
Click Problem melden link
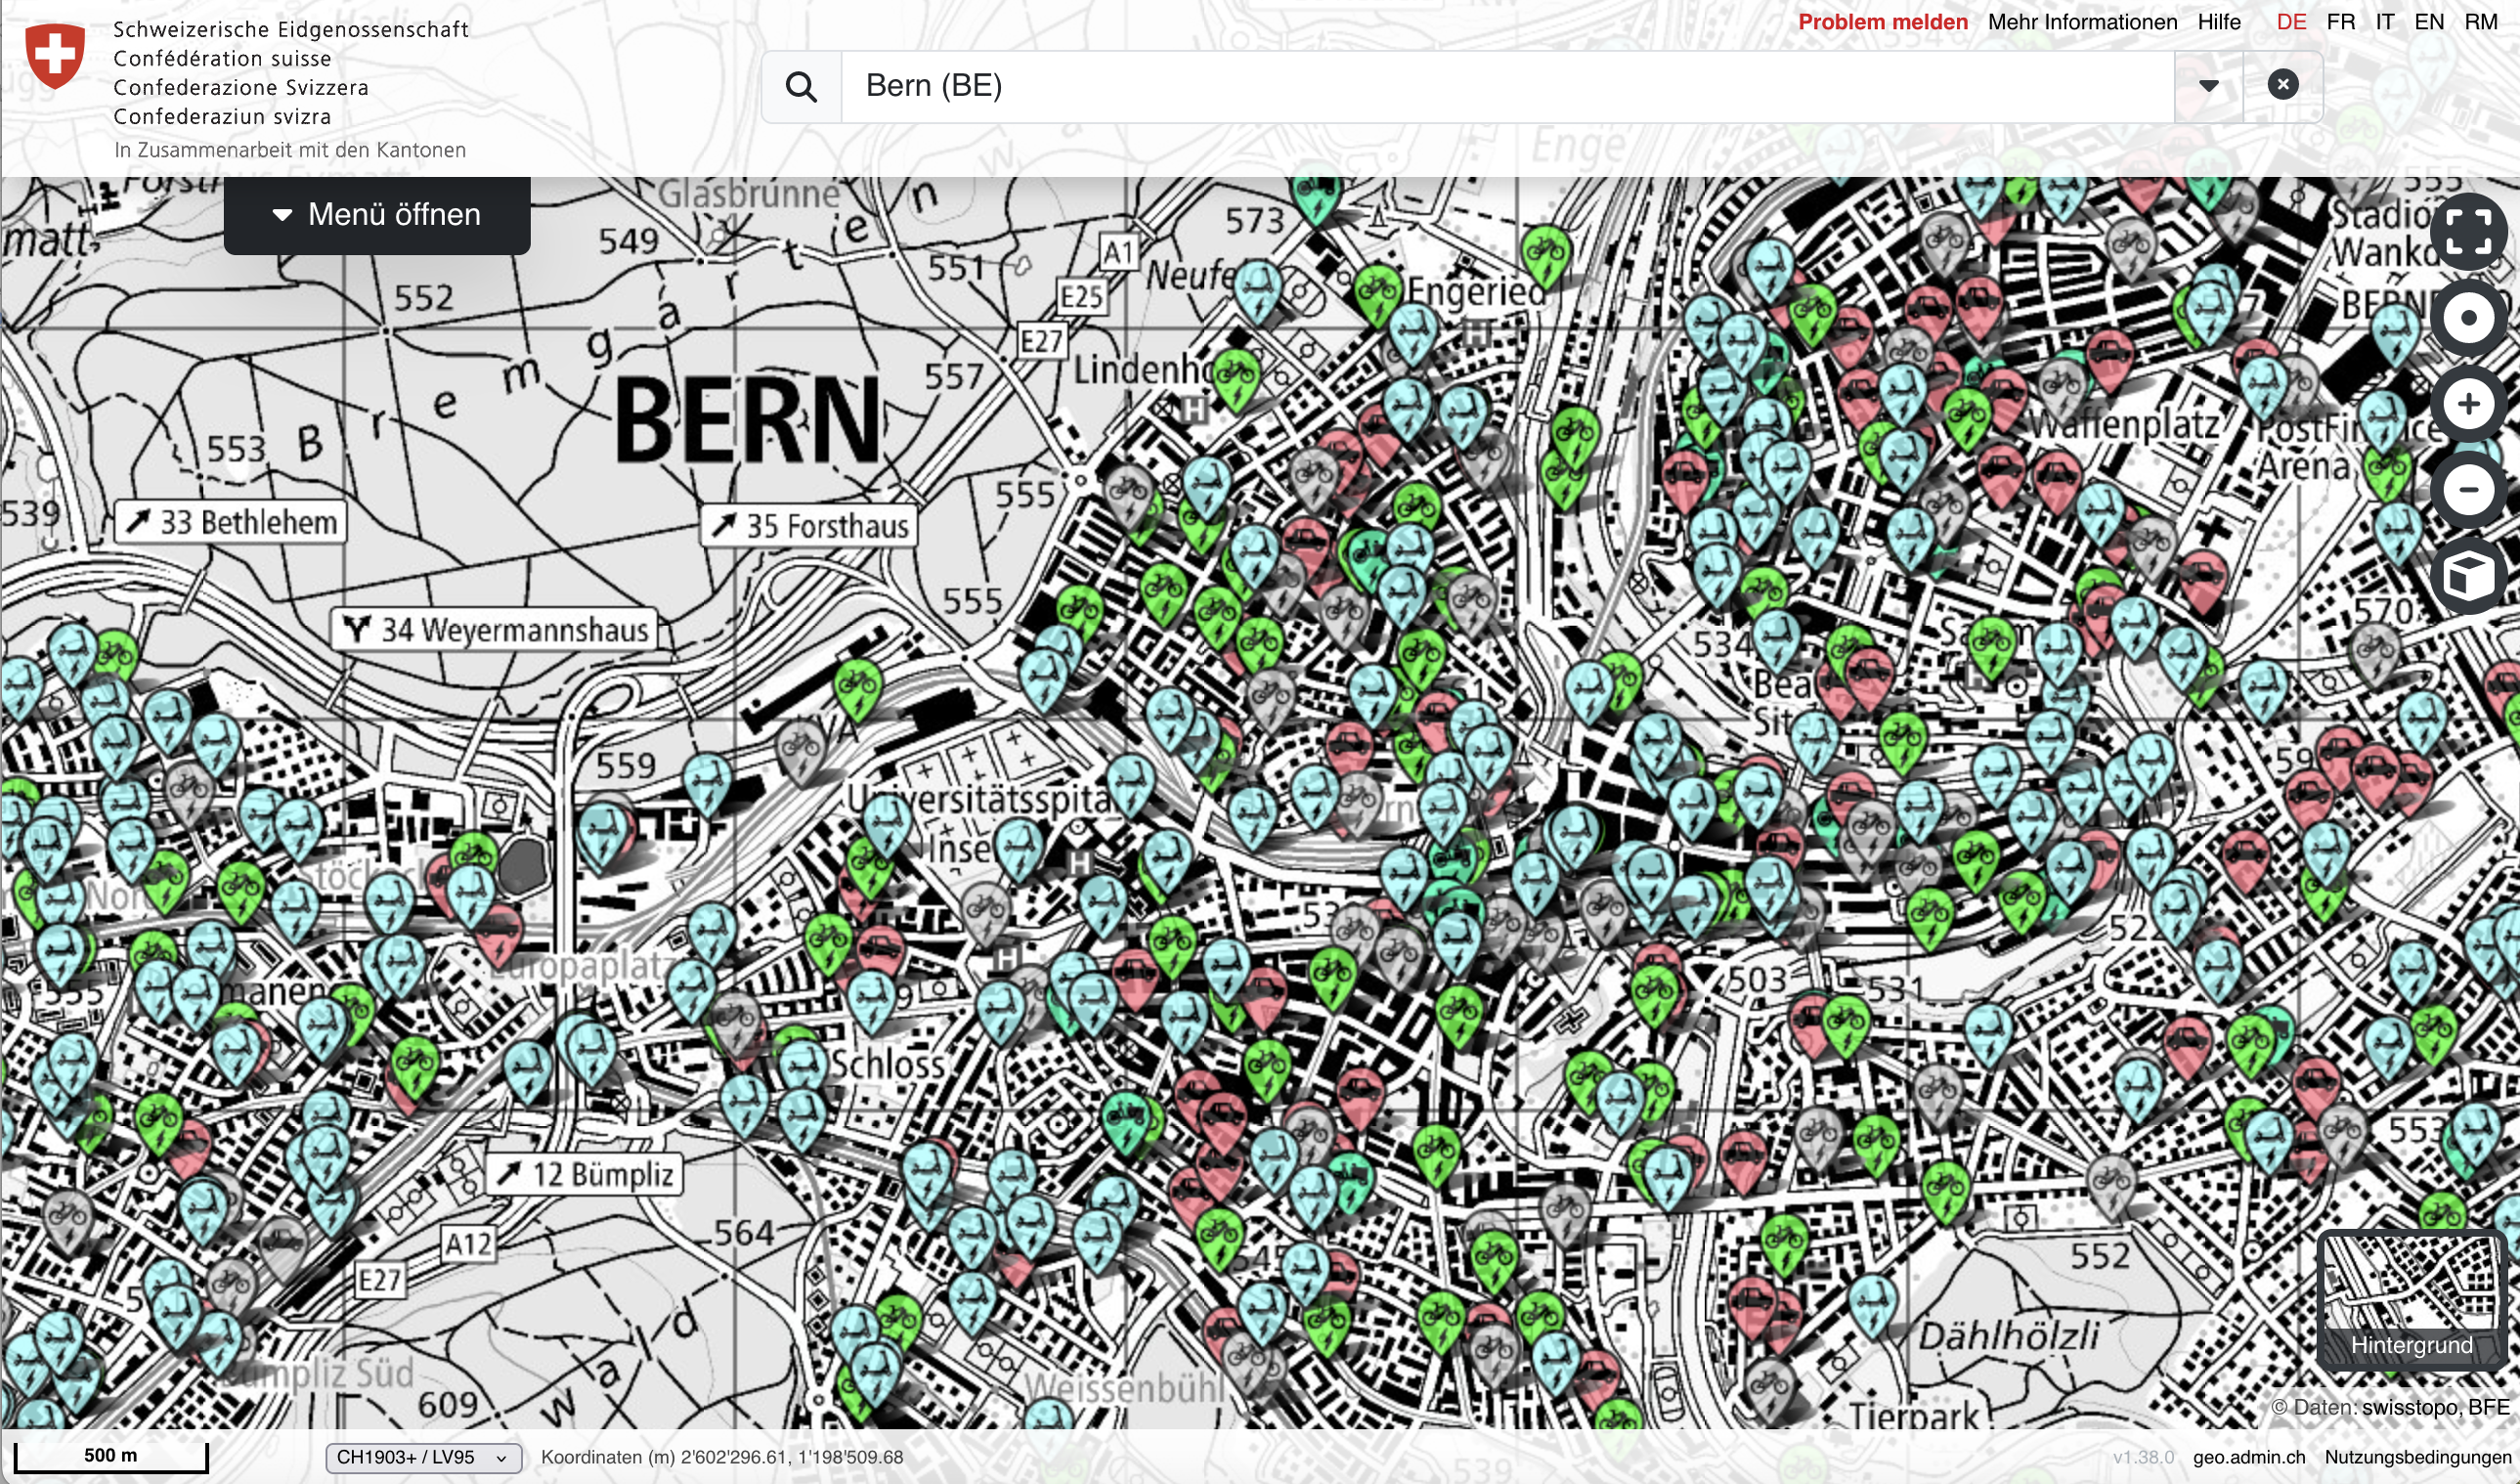click(x=1882, y=22)
